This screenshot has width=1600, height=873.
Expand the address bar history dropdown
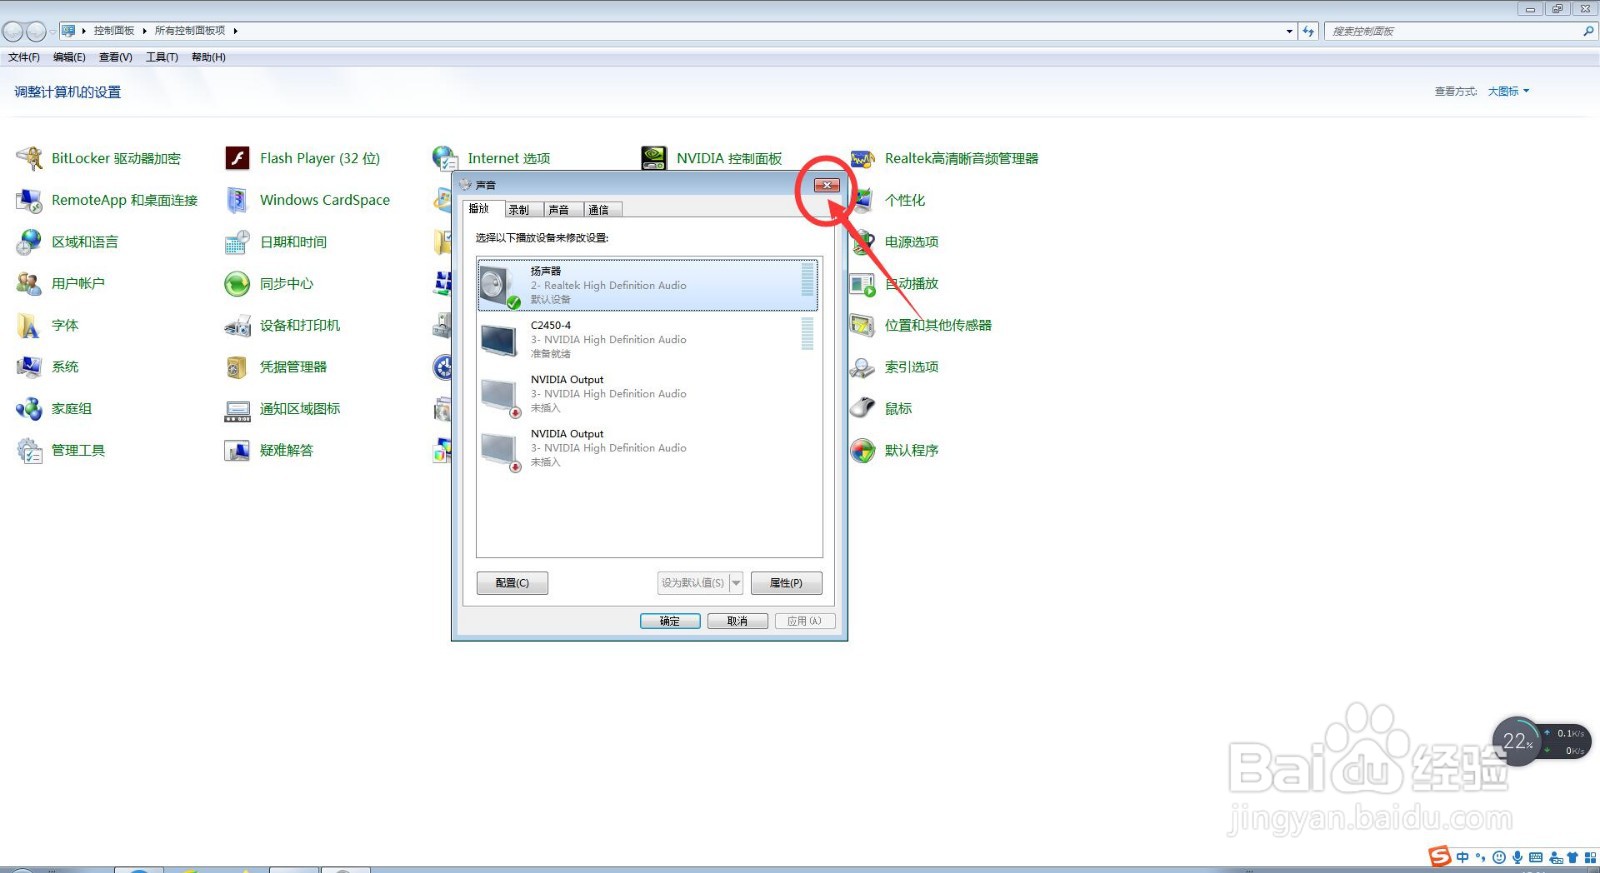pos(1289,31)
